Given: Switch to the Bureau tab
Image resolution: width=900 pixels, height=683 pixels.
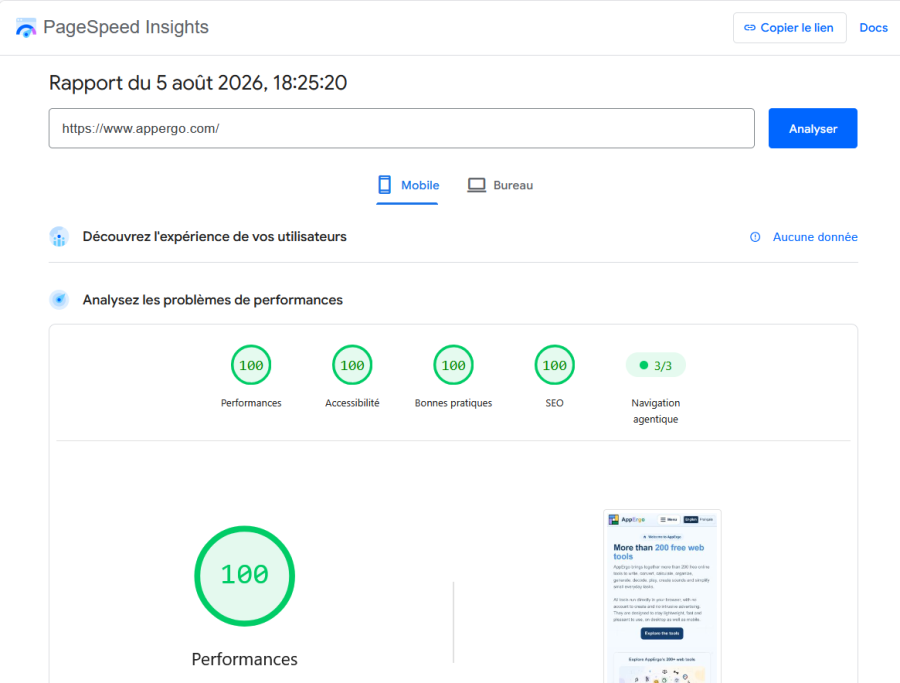Looking at the screenshot, I should [500, 185].
